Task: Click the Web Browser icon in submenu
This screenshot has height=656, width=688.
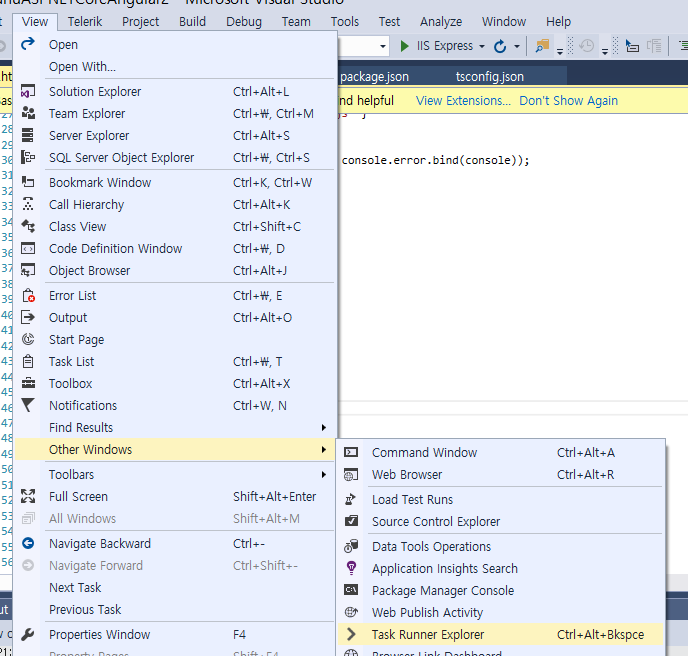Action: point(351,474)
